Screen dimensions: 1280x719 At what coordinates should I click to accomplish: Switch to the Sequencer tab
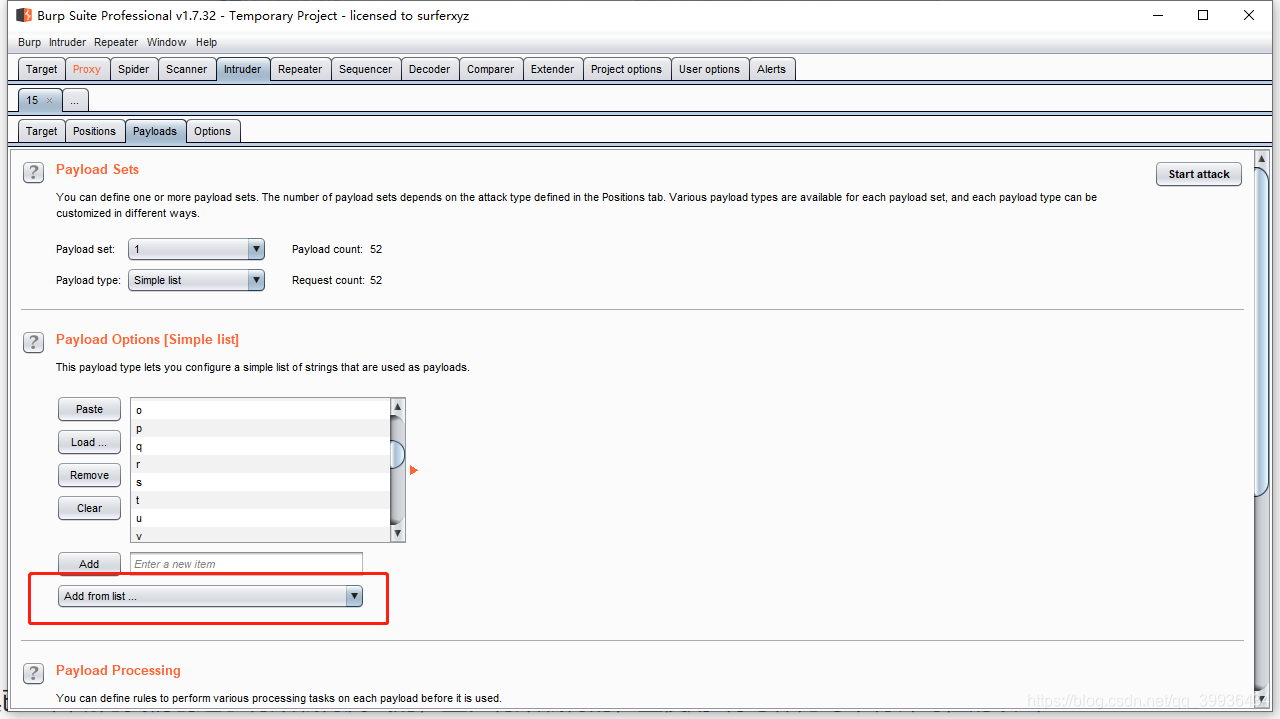click(366, 69)
